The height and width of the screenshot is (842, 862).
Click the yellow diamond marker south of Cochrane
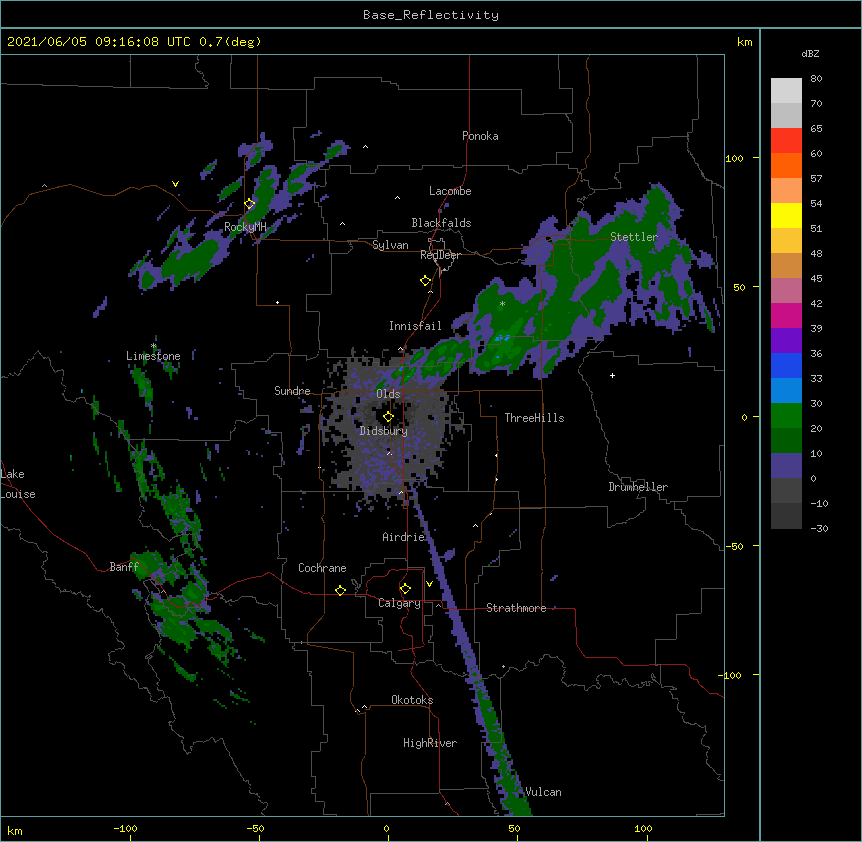[x=340, y=590]
